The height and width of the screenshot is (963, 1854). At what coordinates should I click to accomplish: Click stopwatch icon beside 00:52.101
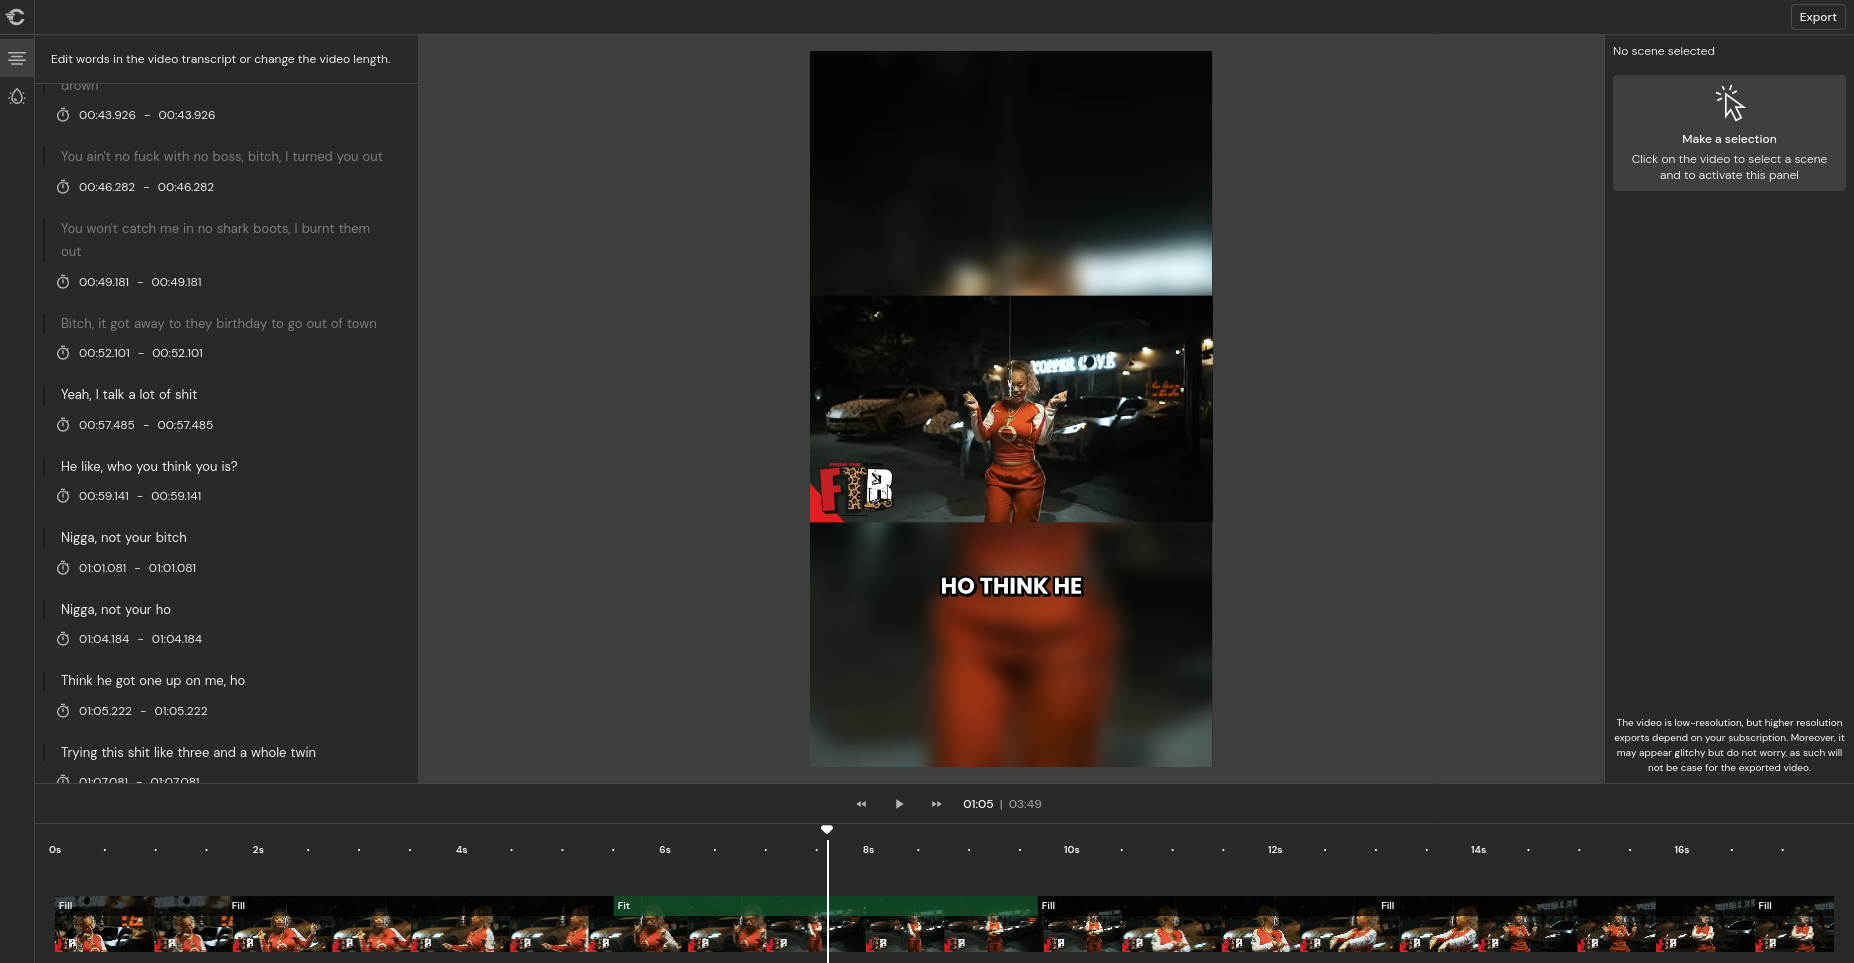[x=63, y=353]
